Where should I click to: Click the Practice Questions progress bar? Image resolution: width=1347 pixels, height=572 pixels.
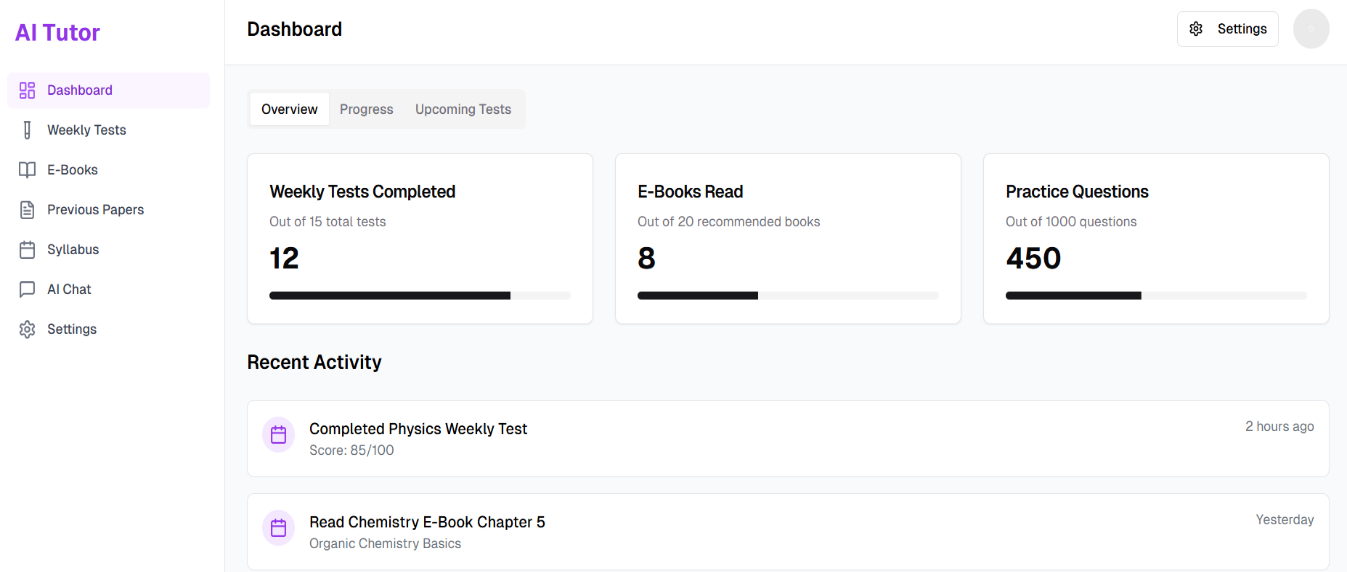click(1156, 296)
